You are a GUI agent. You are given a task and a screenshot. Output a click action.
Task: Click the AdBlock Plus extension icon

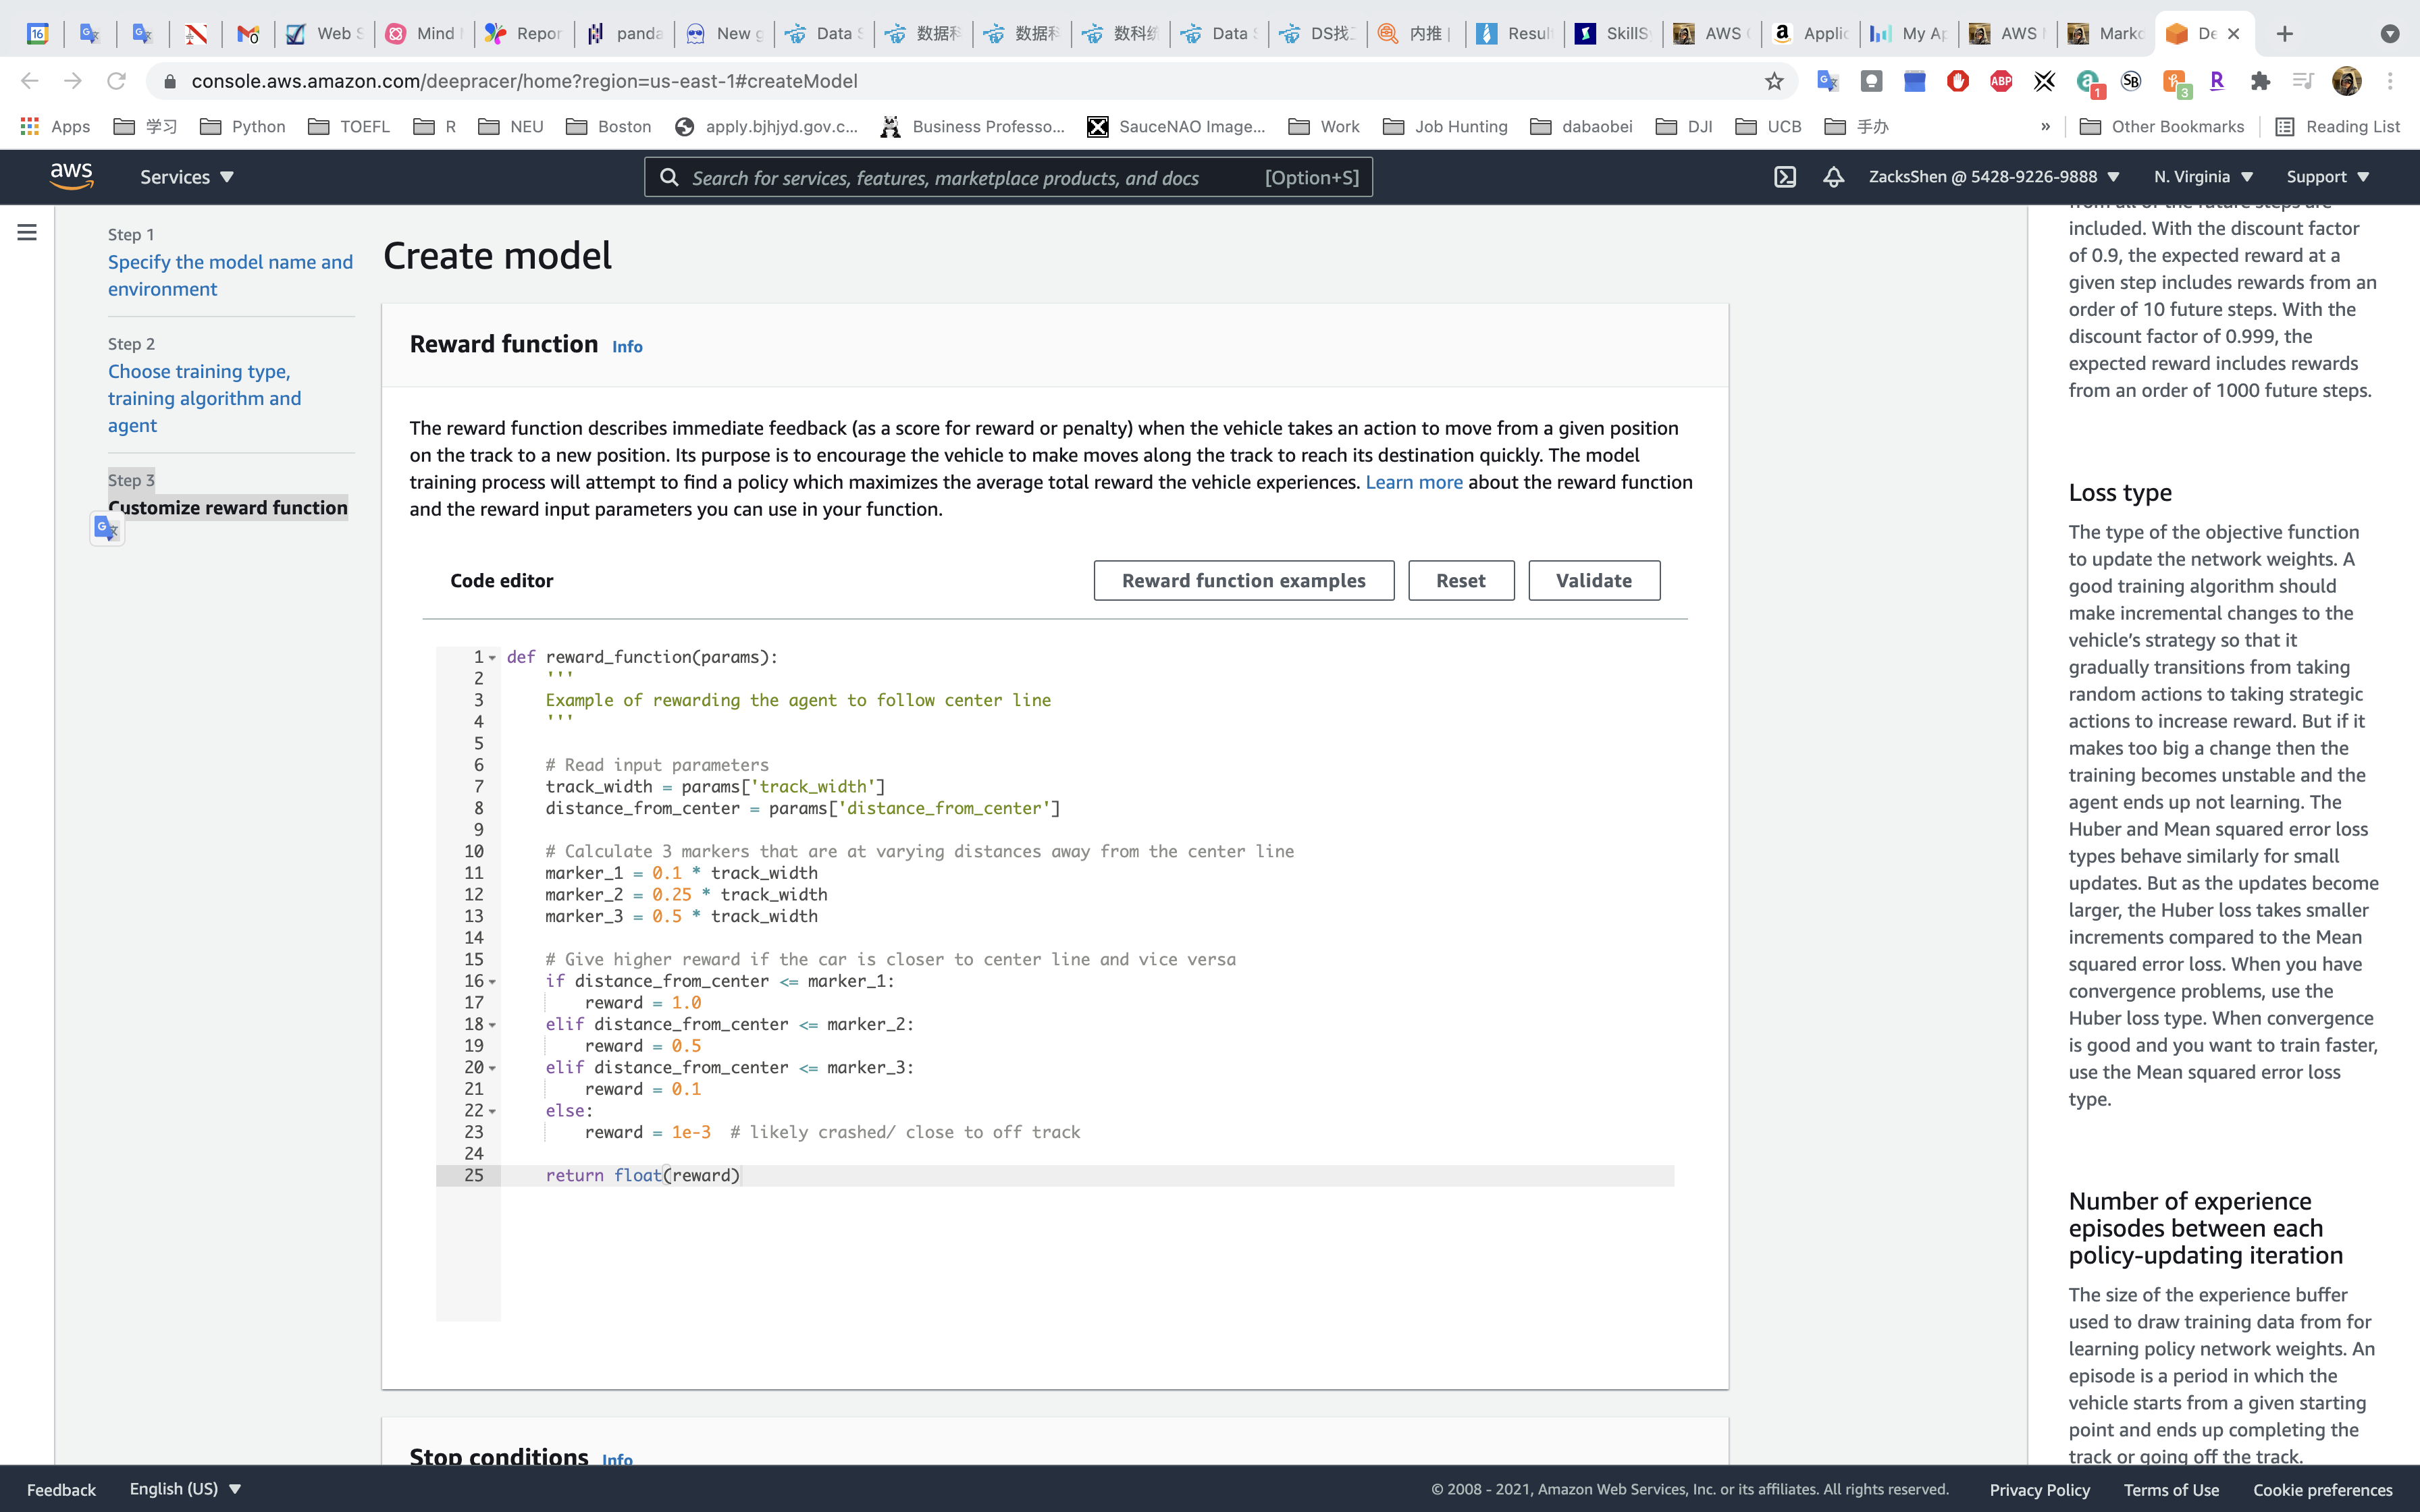coord(2001,81)
